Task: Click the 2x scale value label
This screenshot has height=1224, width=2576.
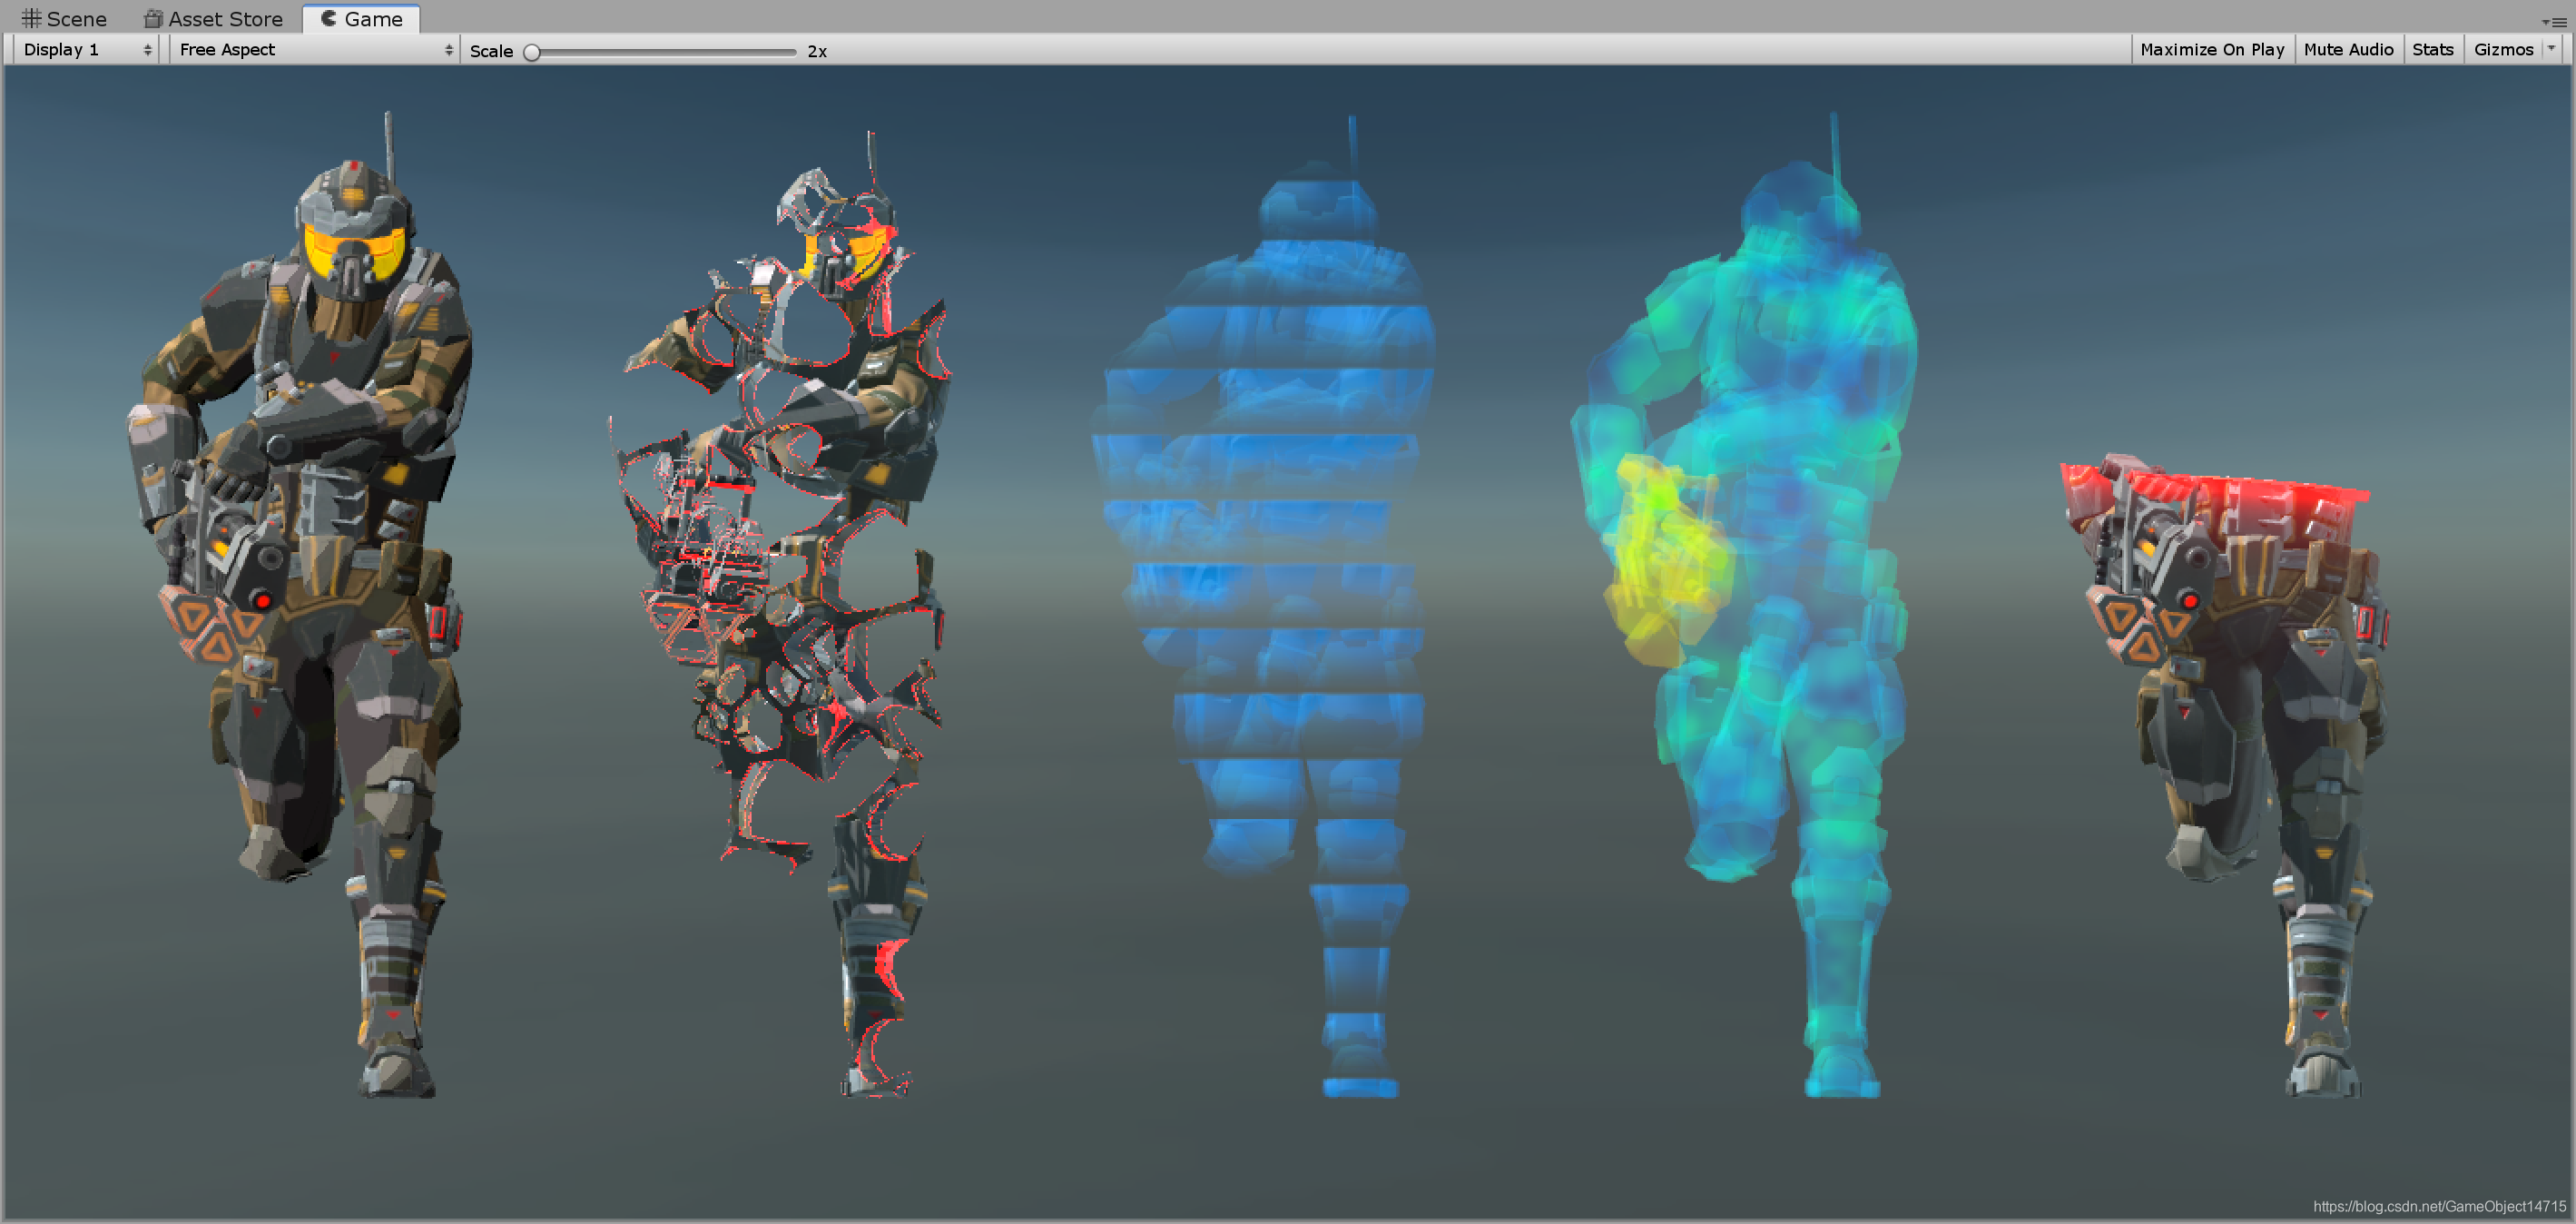Action: tap(817, 51)
